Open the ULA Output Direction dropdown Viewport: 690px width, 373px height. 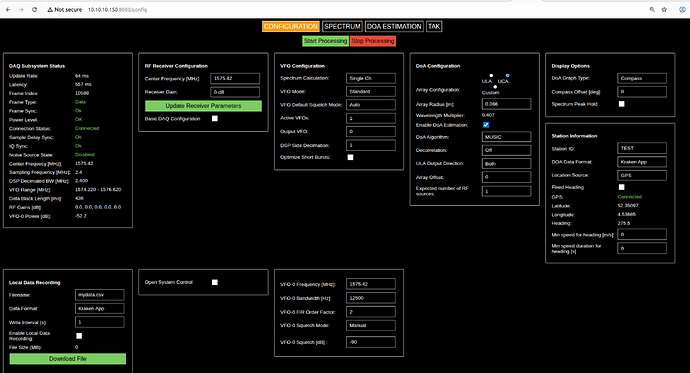tap(506, 164)
